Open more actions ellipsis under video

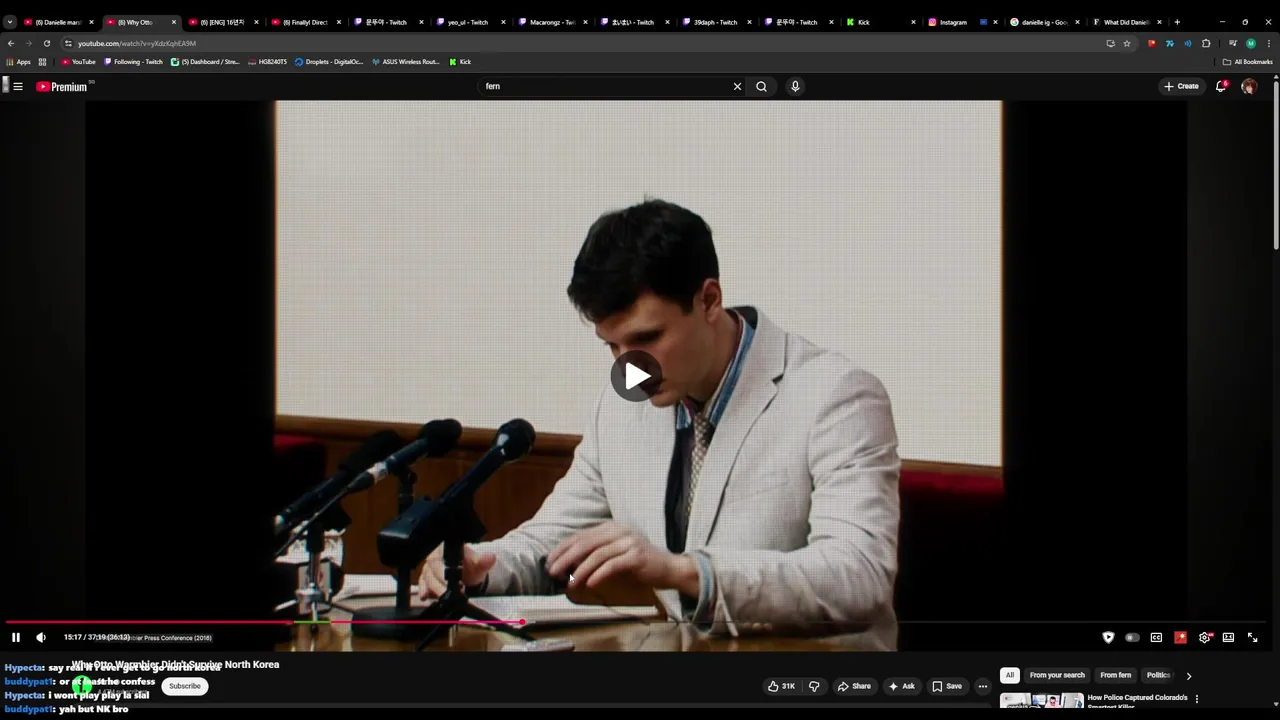tap(982, 686)
